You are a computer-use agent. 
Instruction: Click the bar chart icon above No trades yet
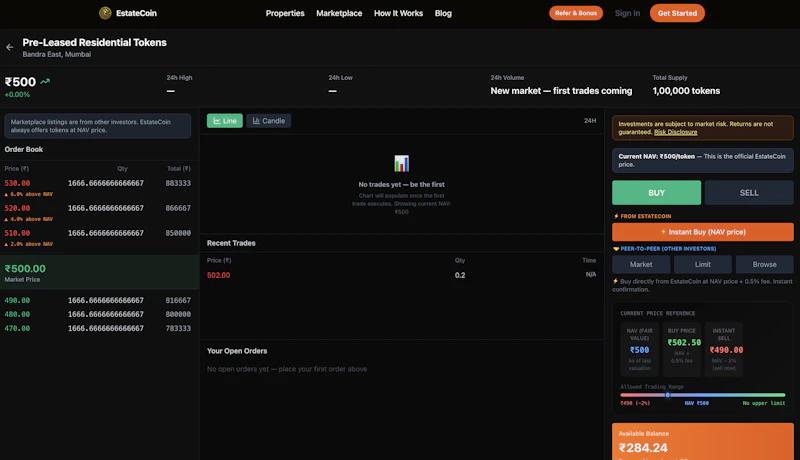coord(402,163)
